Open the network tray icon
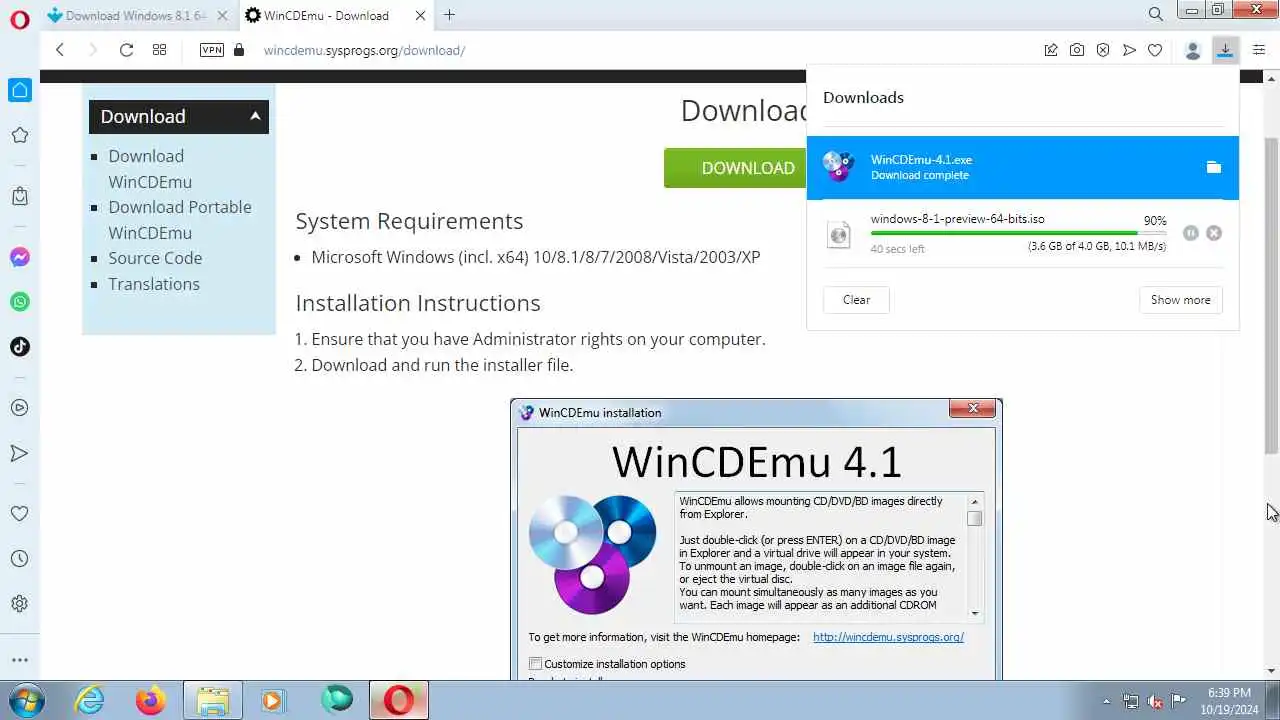 click(1131, 701)
